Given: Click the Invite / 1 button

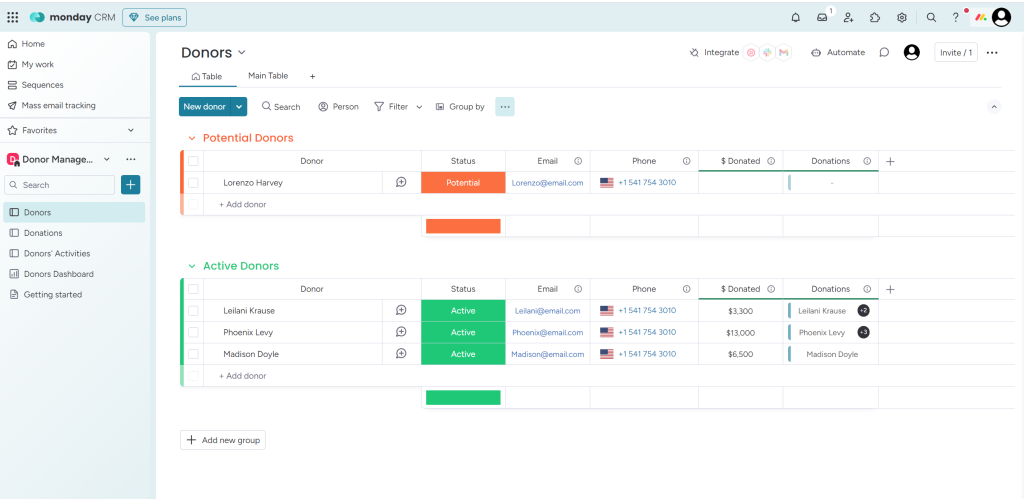Looking at the screenshot, I should [955, 52].
